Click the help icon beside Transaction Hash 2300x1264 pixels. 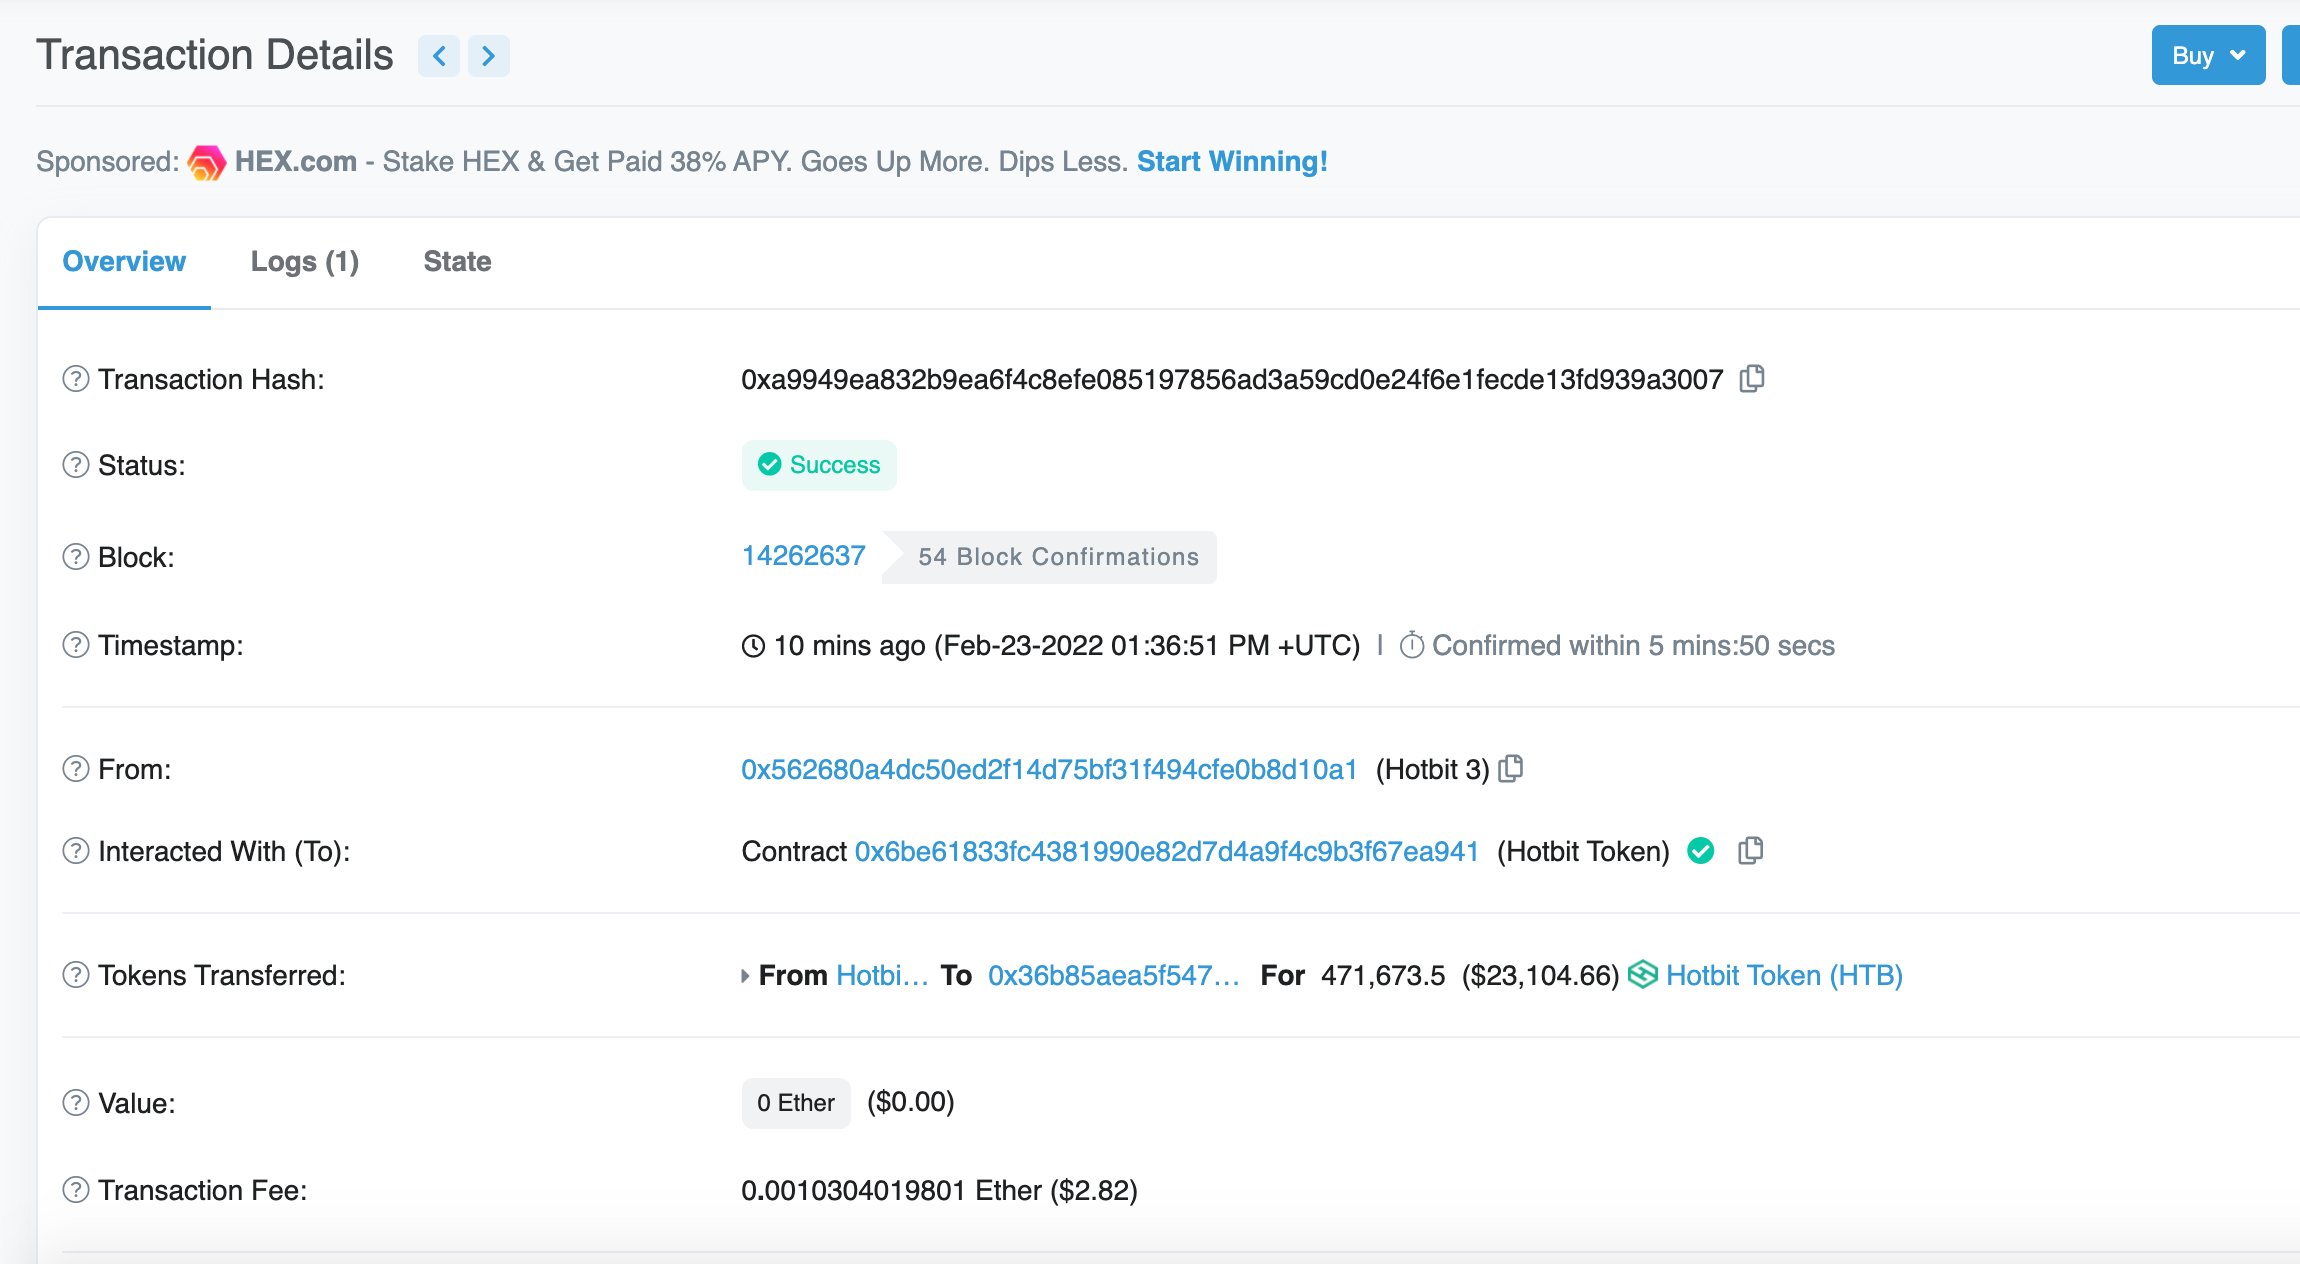[x=76, y=379]
